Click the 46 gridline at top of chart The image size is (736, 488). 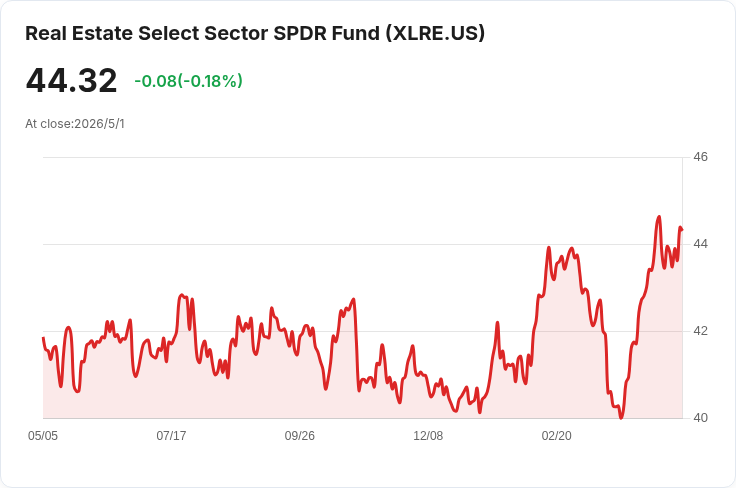tap(362, 157)
